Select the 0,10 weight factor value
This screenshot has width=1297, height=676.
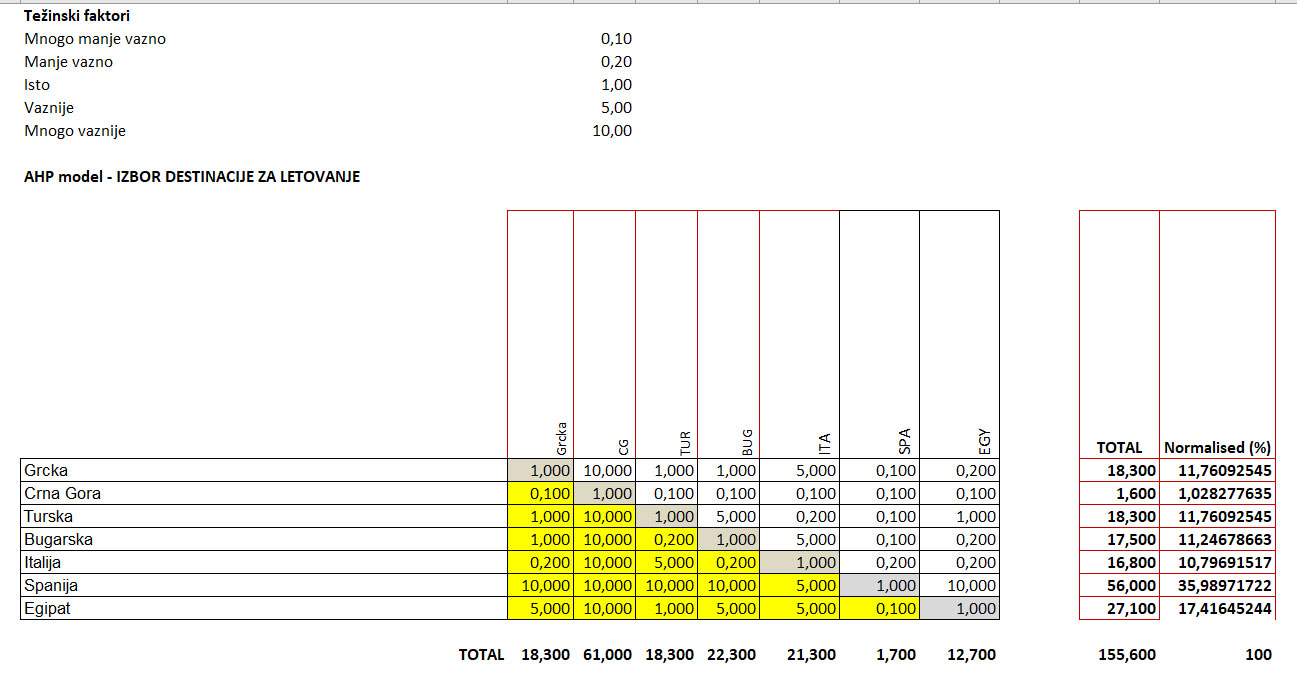click(616, 39)
